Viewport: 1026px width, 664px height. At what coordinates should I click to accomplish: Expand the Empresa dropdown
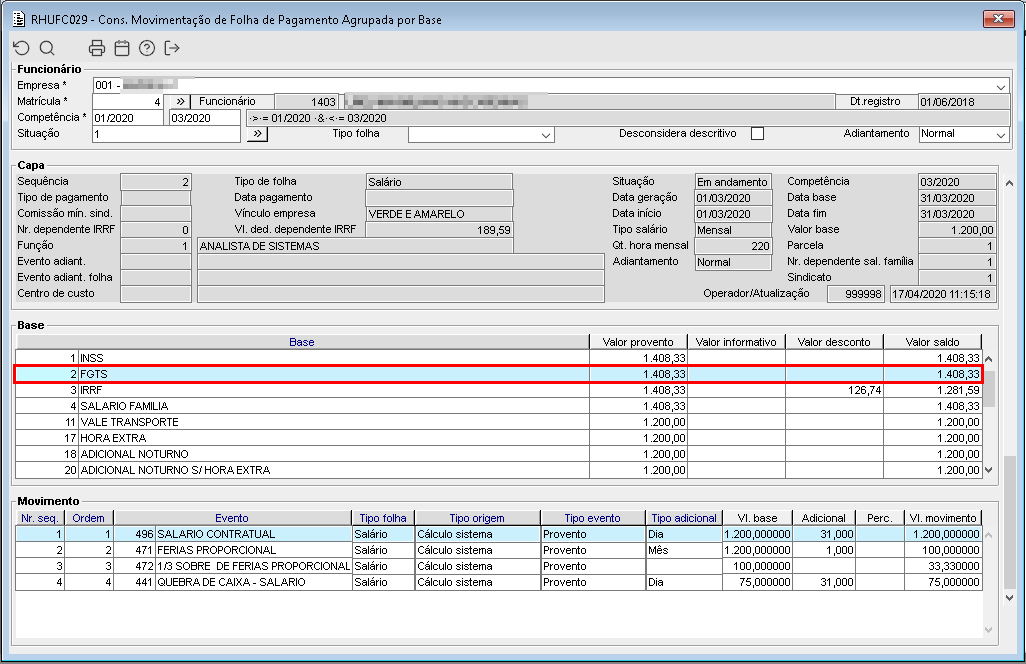(1001, 87)
